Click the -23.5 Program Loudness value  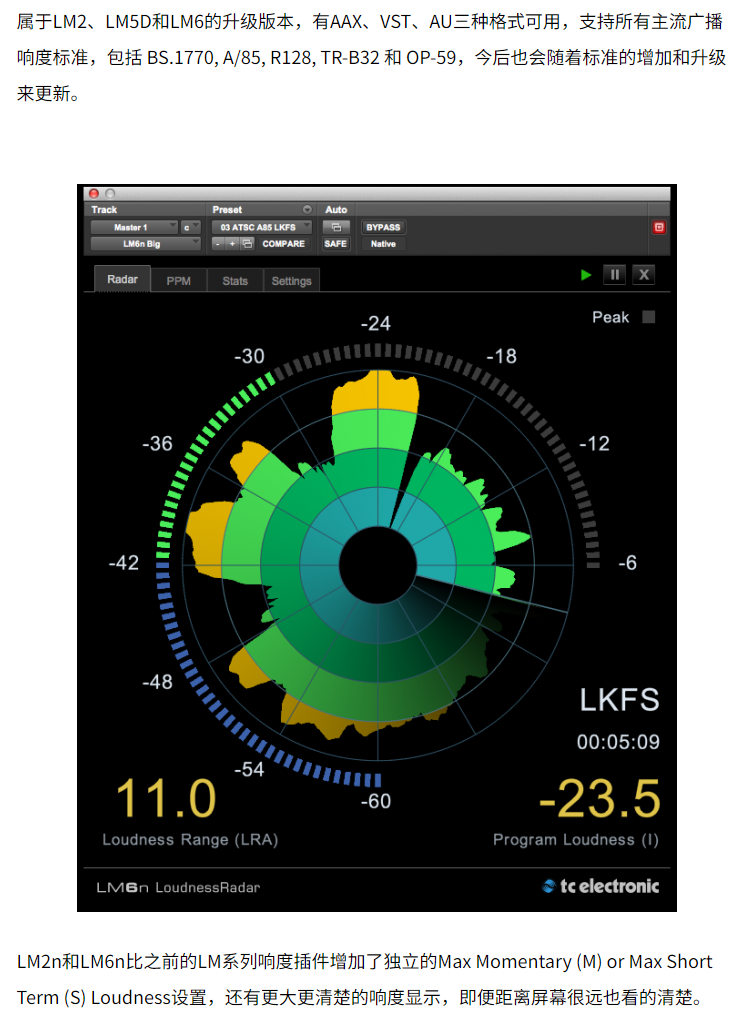click(x=600, y=799)
